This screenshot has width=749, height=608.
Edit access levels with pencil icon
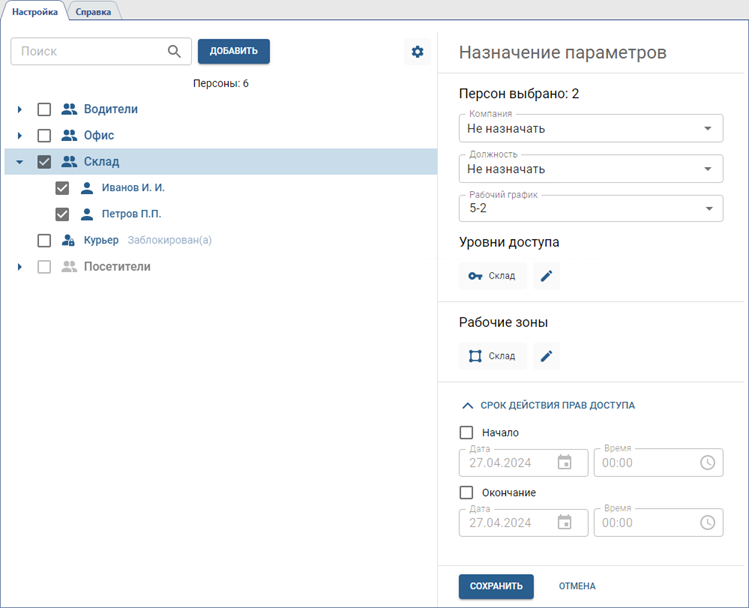click(x=546, y=276)
